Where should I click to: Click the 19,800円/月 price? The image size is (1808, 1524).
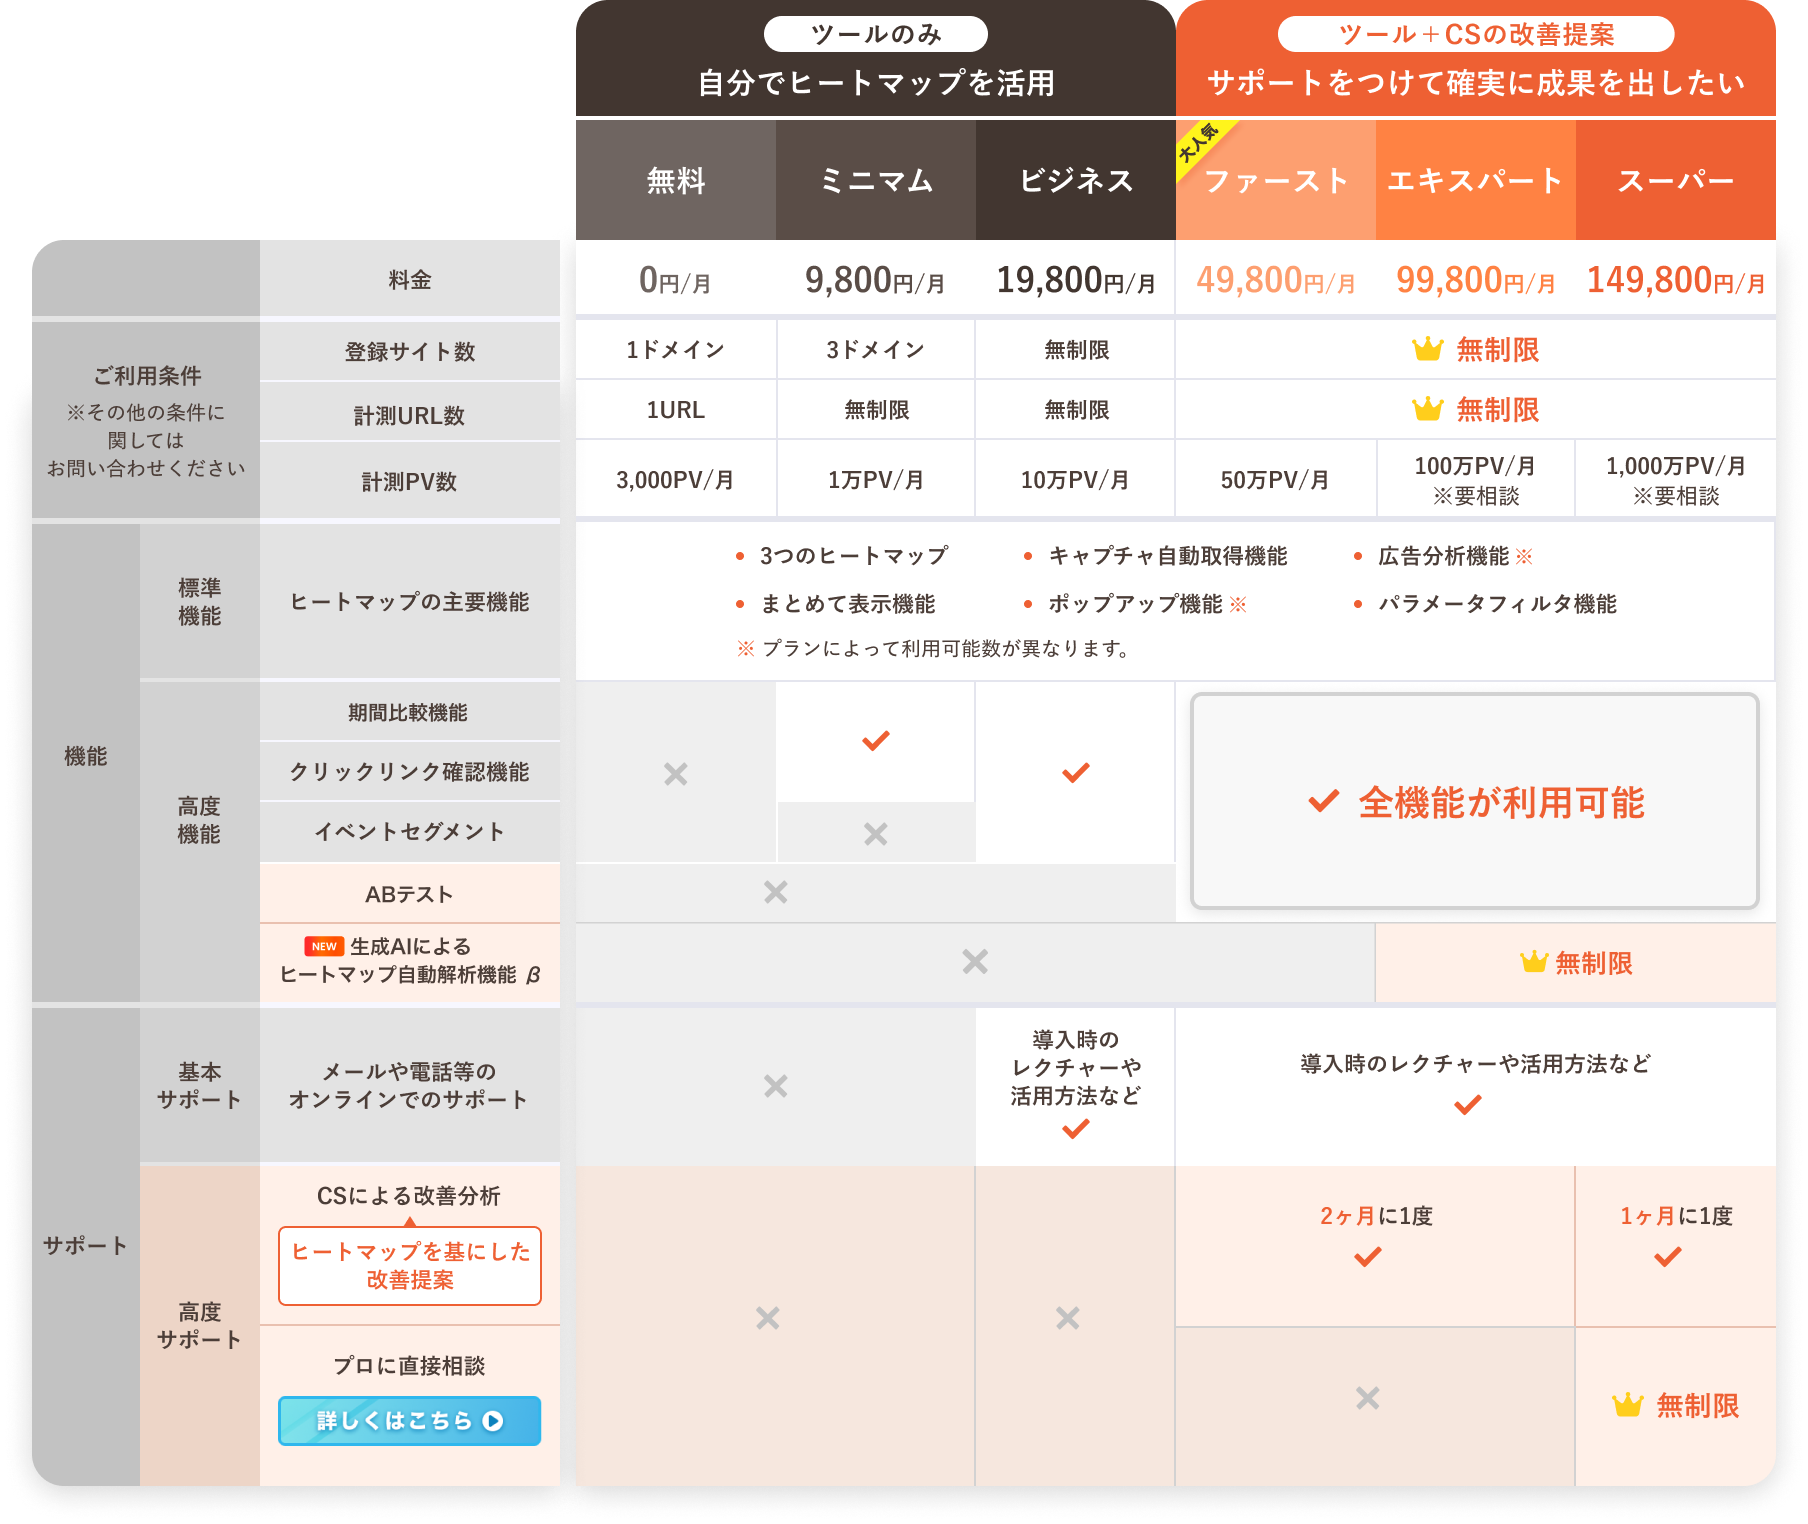tap(1076, 280)
